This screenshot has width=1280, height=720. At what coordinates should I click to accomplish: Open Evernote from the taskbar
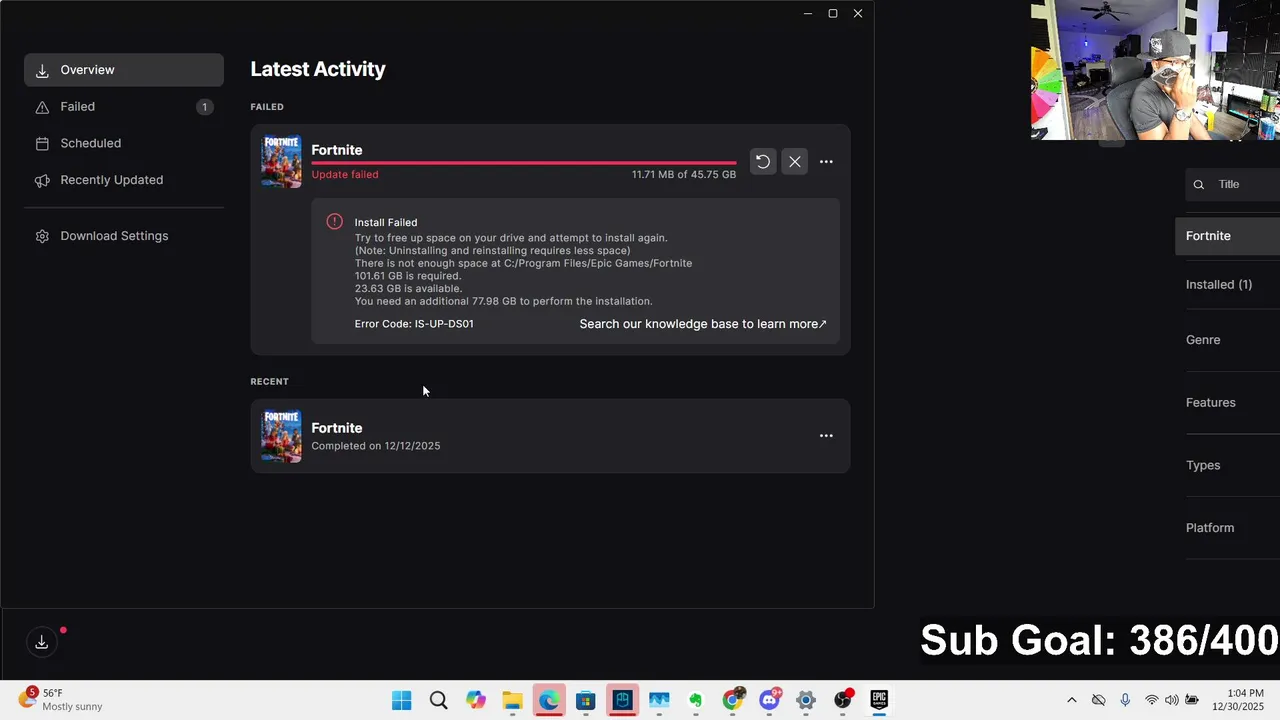(x=696, y=700)
